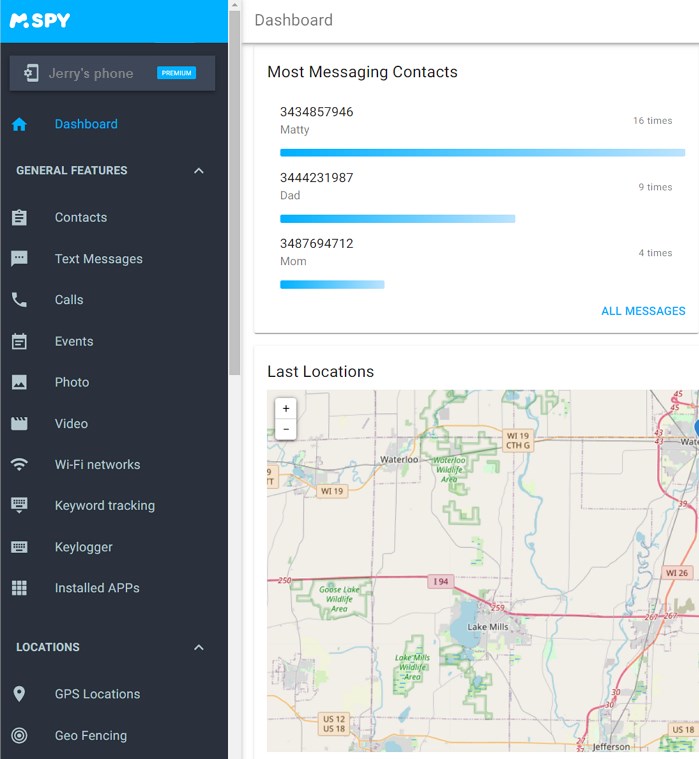Zoom out on the Last Locations map
Image resolution: width=699 pixels, height=759 pixels.
point(286,429)
